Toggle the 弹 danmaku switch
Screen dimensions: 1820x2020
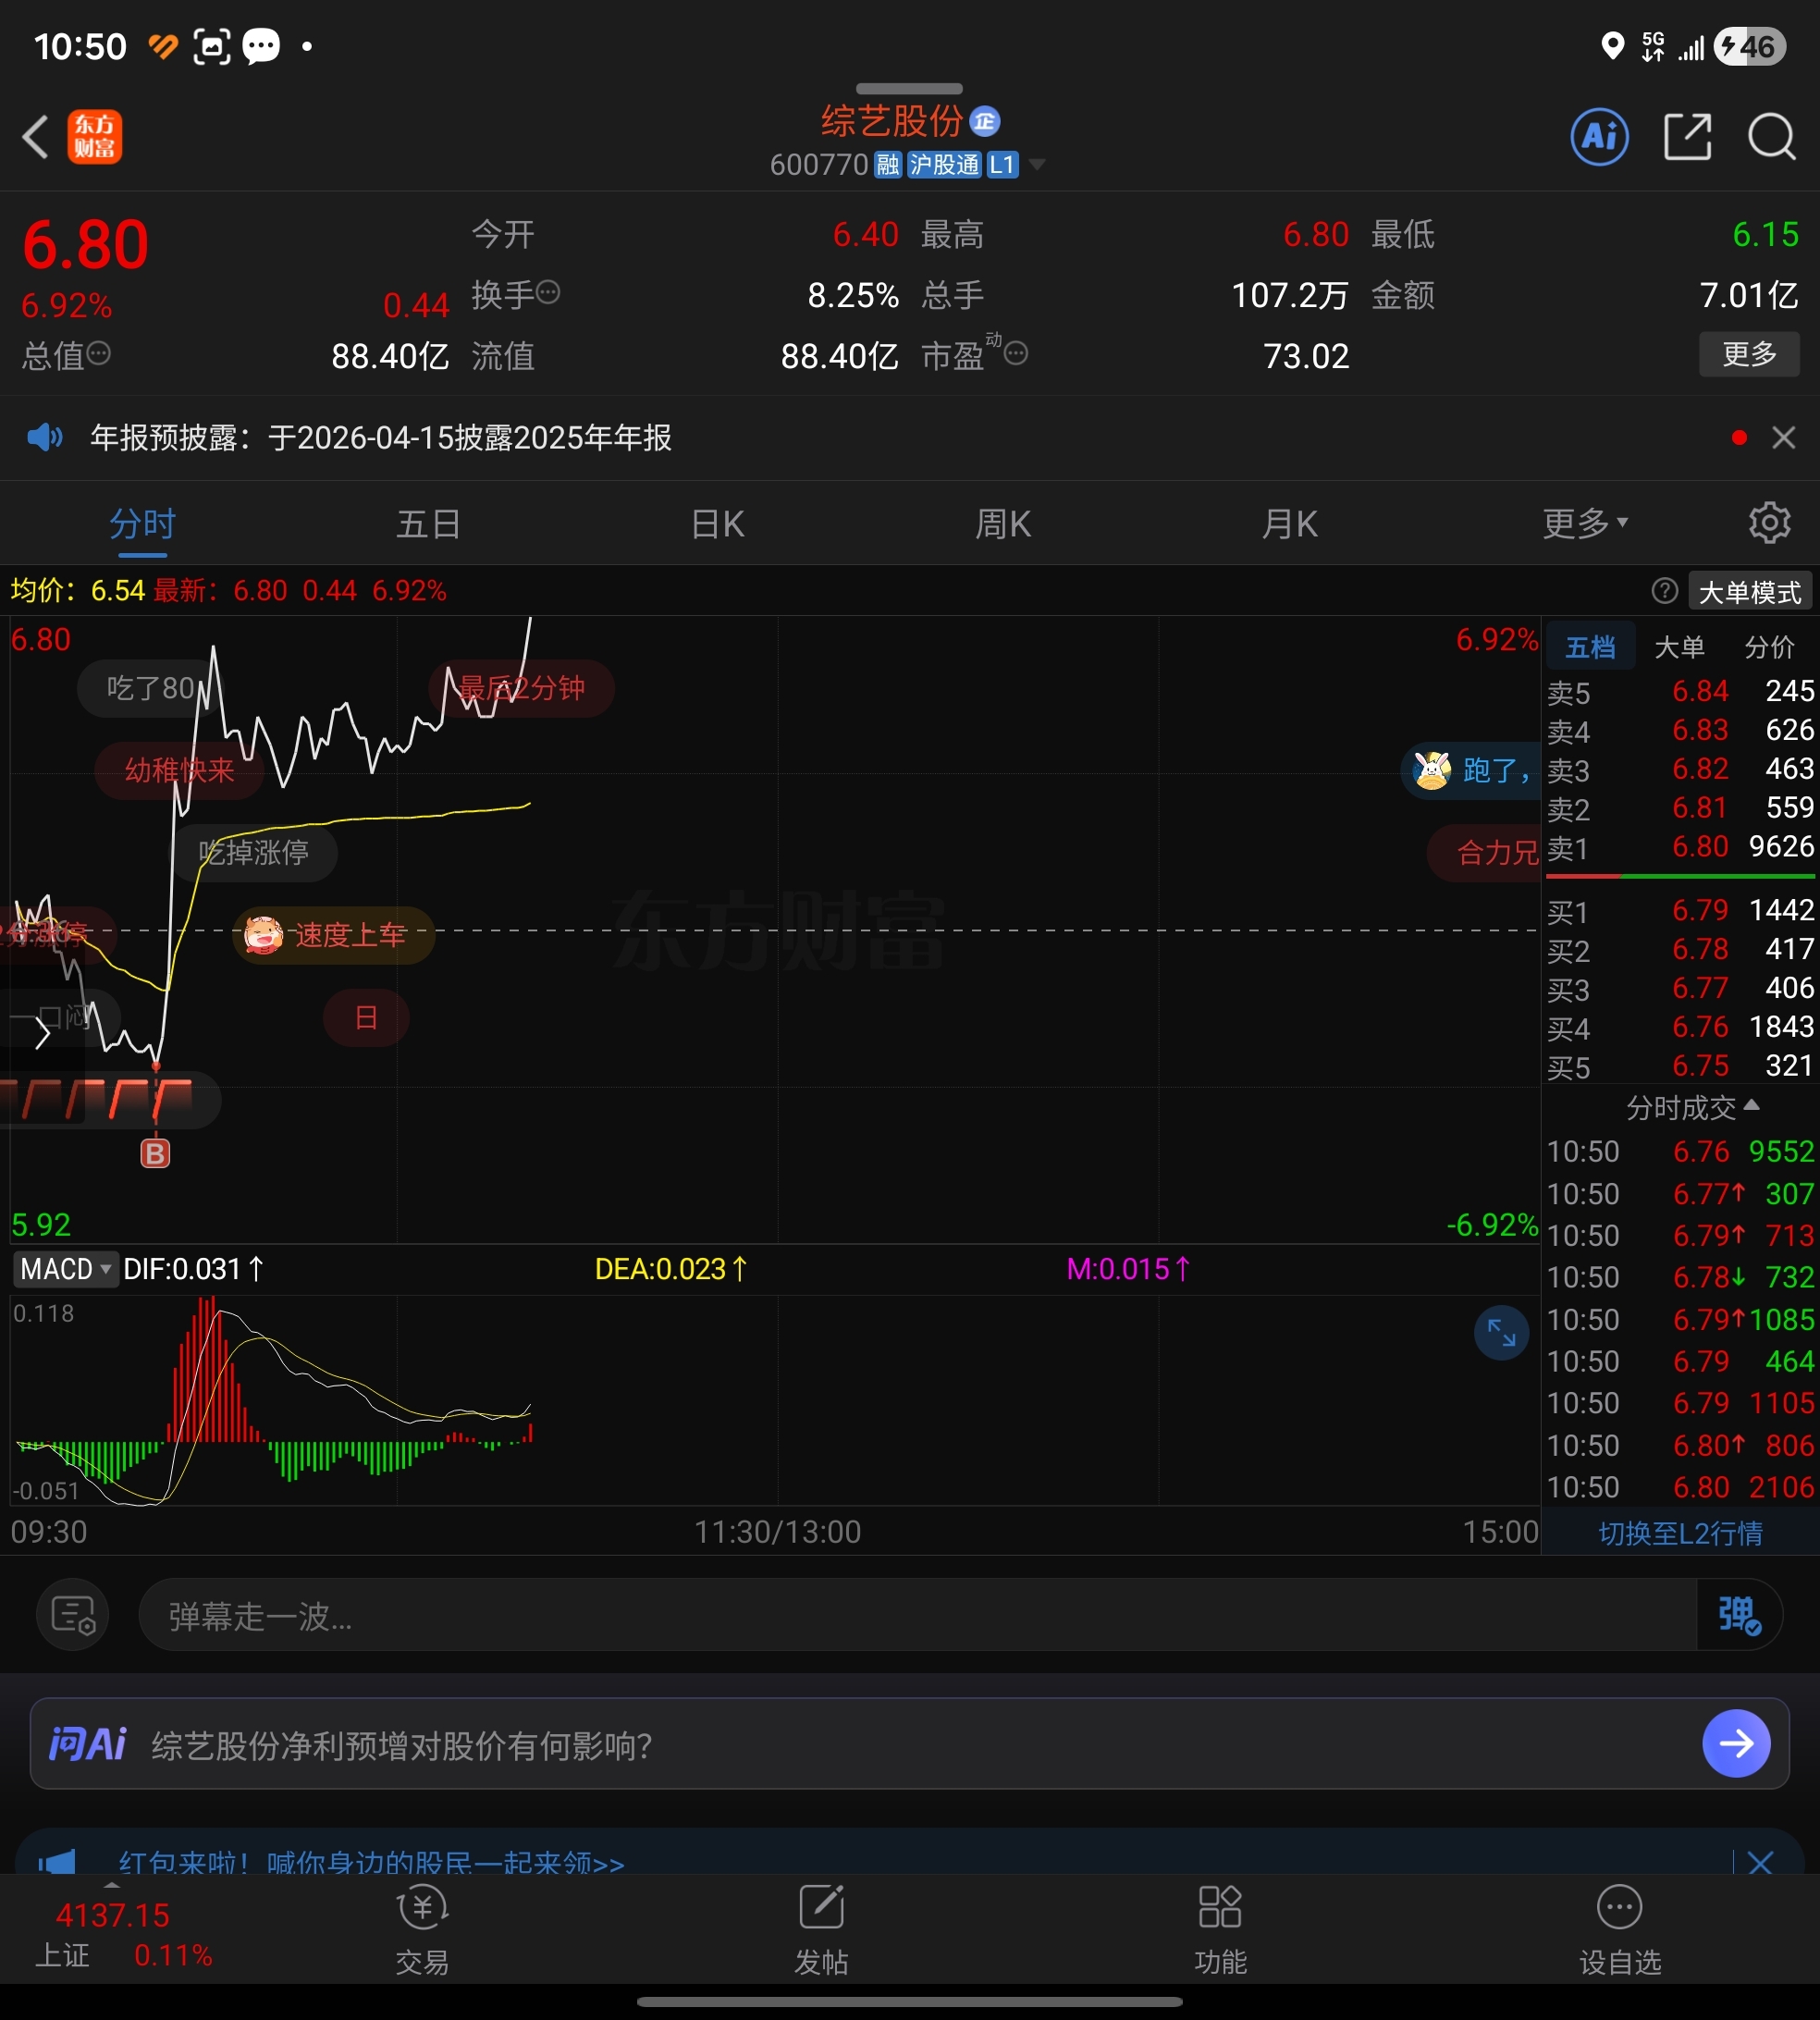tap(1738, 1614)
